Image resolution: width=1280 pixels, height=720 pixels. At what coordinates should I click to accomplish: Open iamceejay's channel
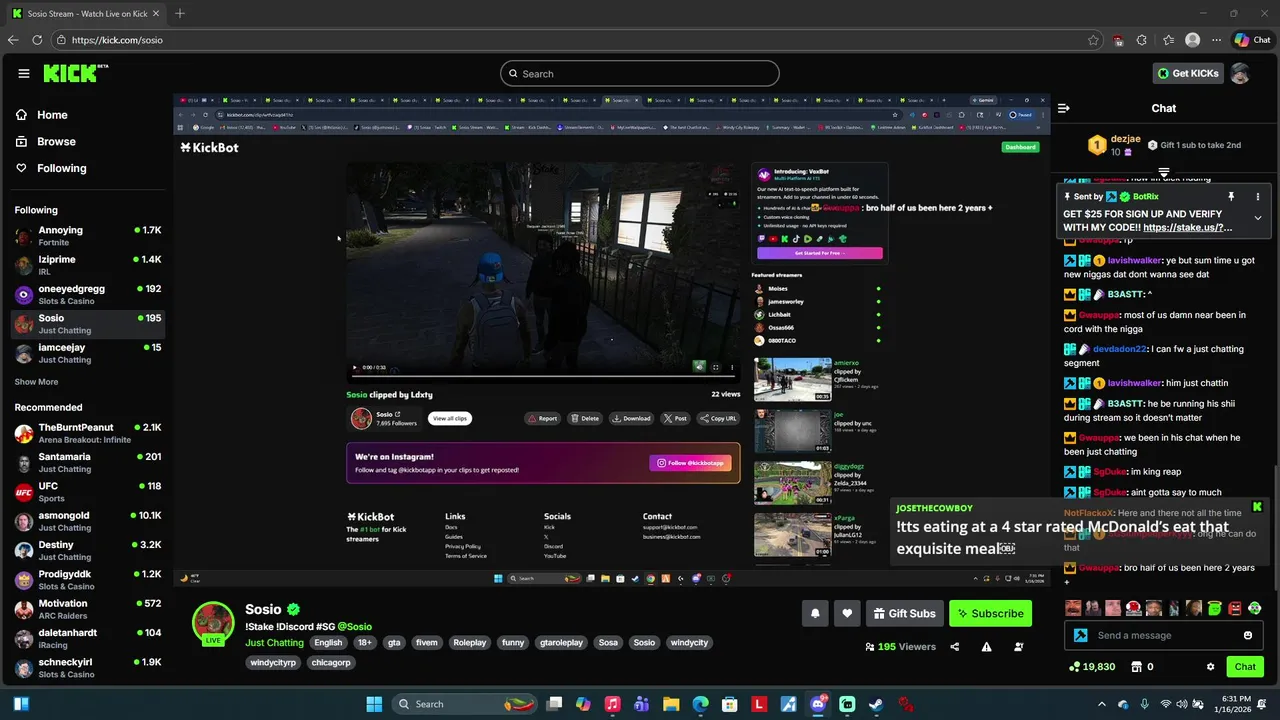point(88,353)
